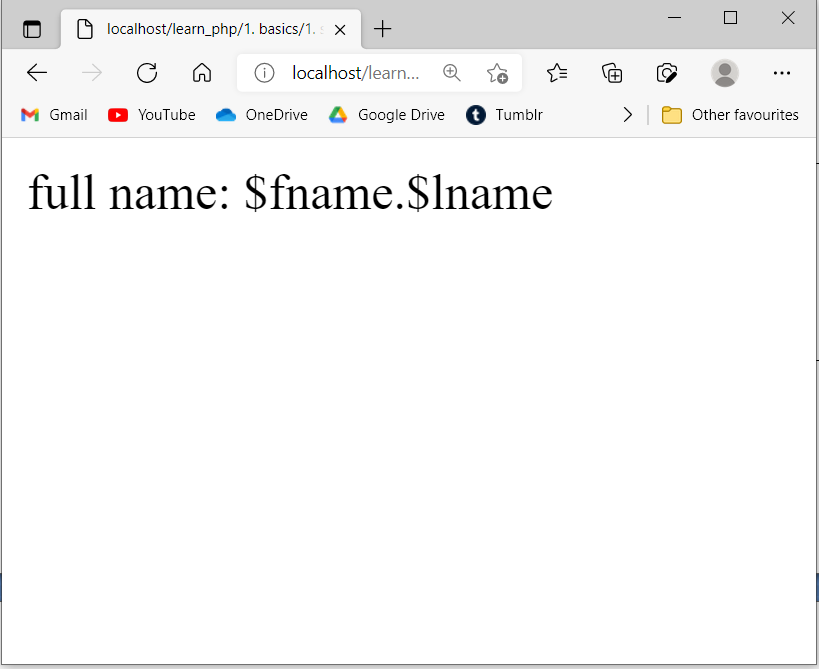This screenshot has height=669, width=819.
Task: Open the Collections icon
Action: 612,73
